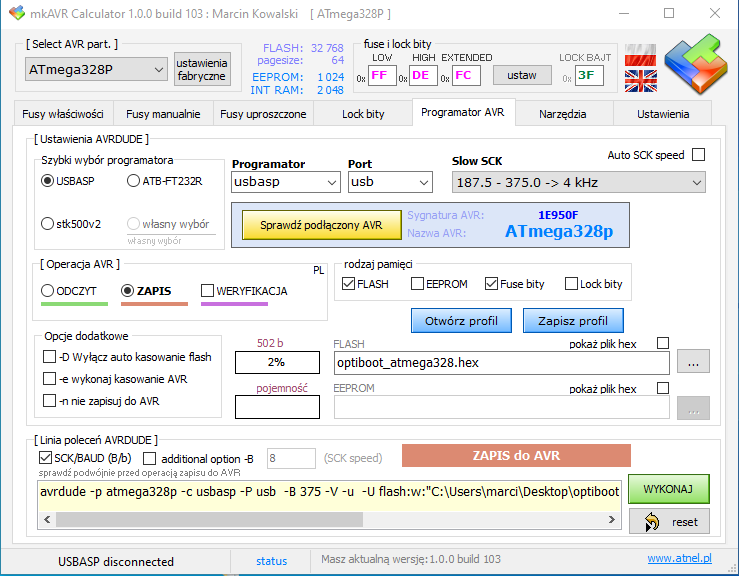Click the EEPROM file path field

coord(501,407)
